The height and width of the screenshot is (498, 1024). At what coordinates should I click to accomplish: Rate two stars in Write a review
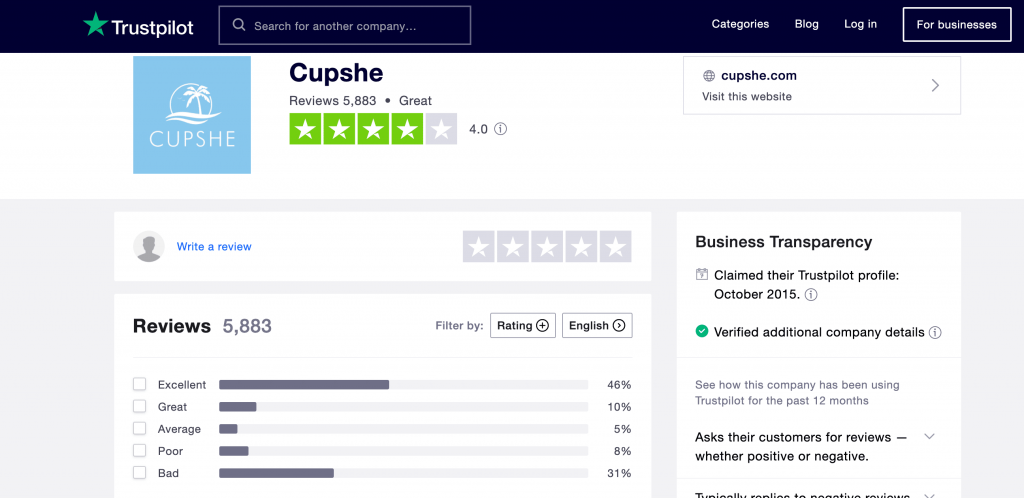513,247
